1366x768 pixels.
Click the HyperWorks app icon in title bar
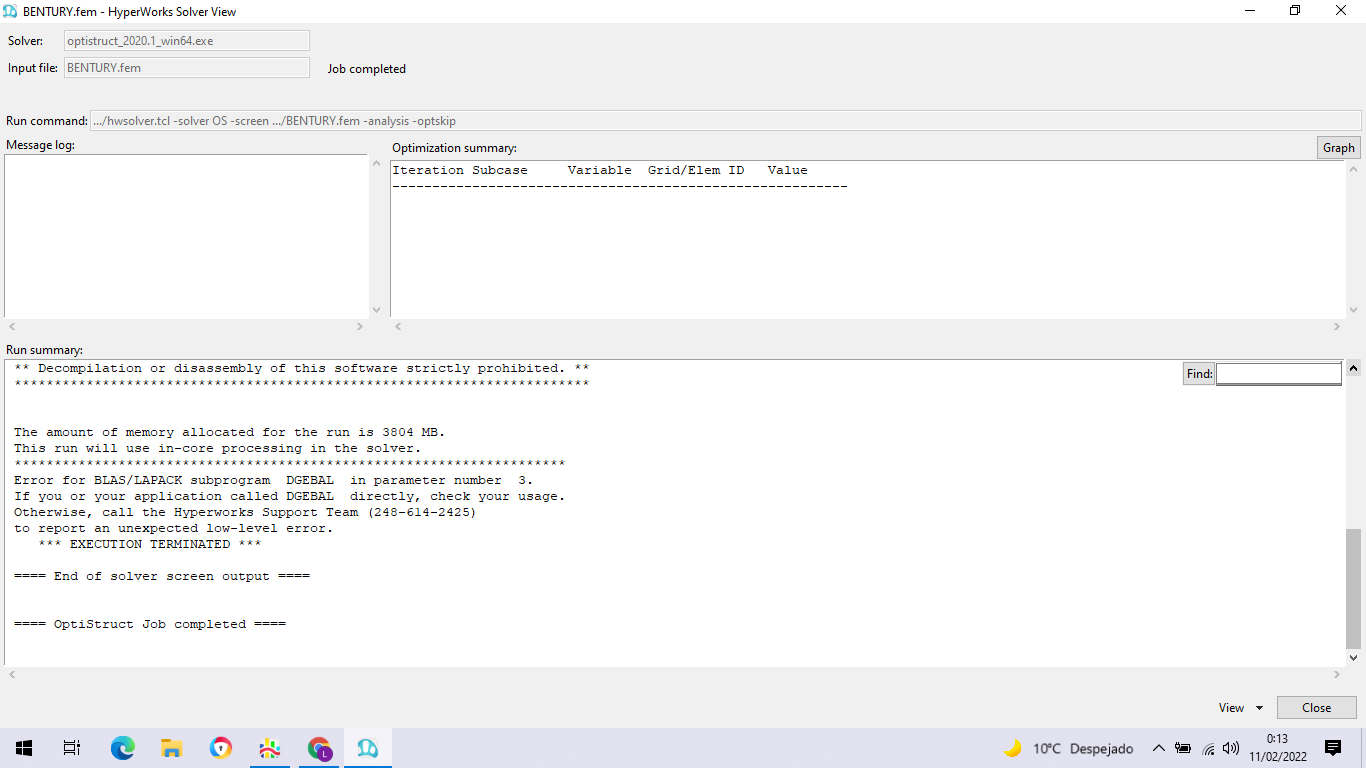(x=11, y=11)
